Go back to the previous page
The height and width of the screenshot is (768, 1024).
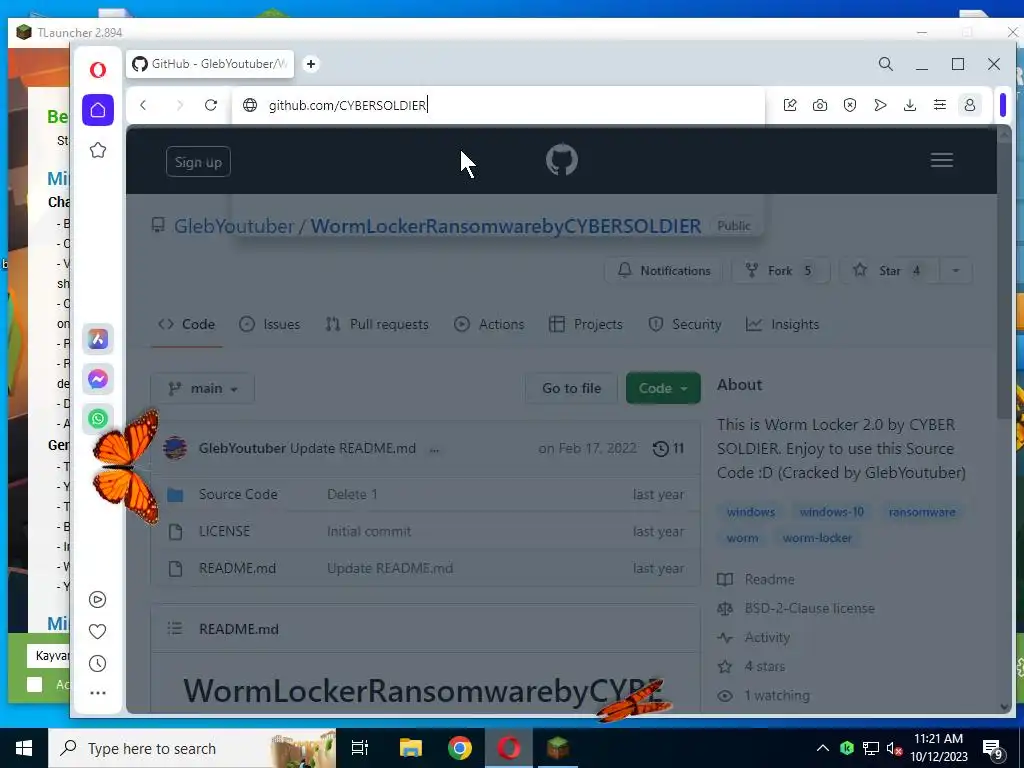(x=143, y=105)
